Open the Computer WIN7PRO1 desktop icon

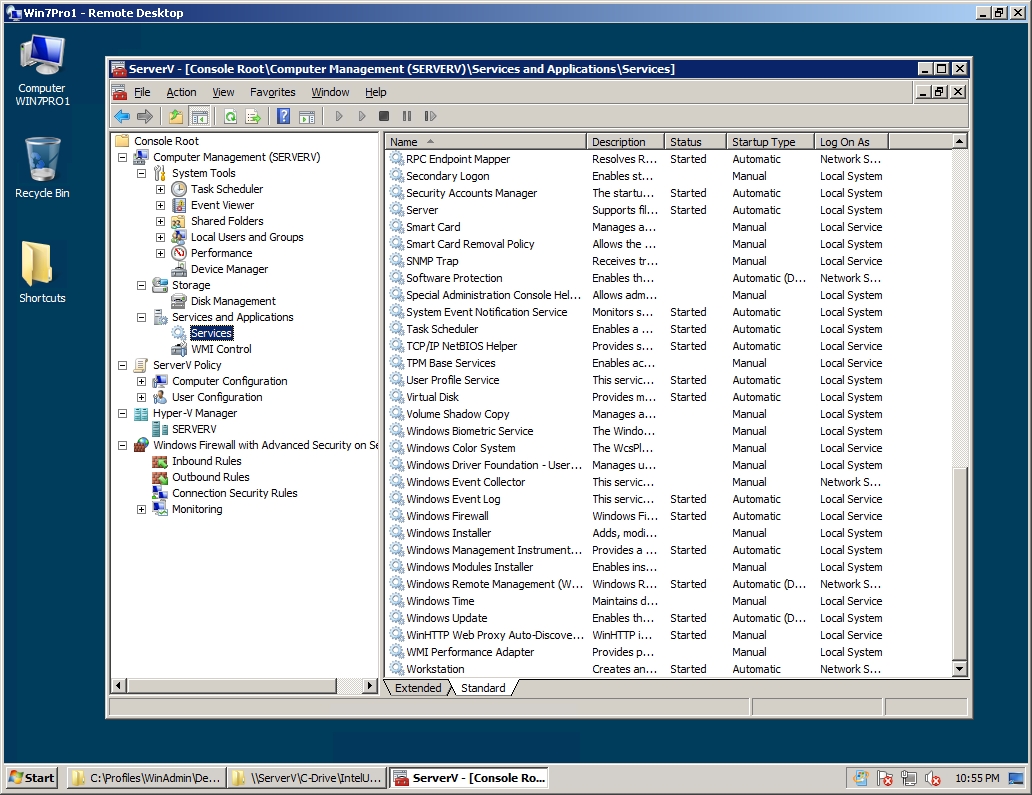pos(42,69)
